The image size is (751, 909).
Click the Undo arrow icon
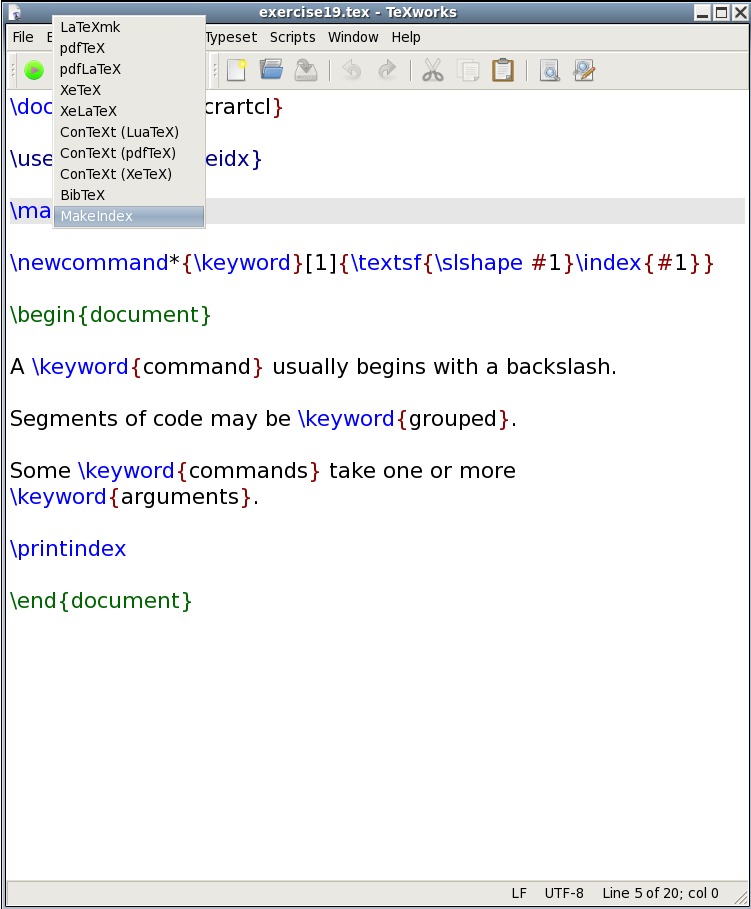point(352,70)
